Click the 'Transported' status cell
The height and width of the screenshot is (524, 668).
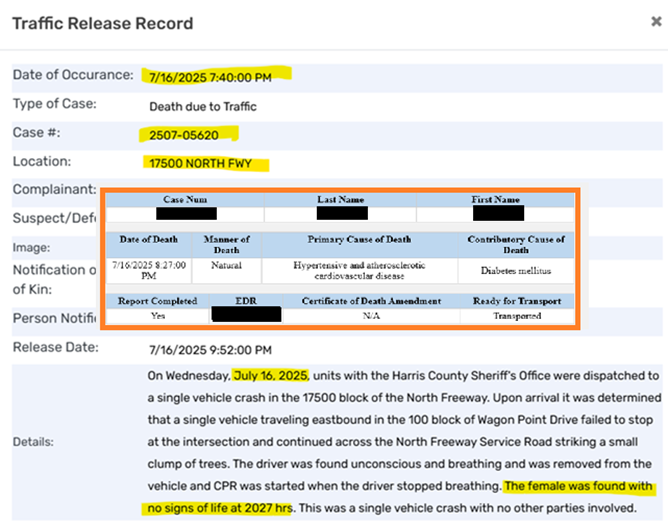click(x=517, y=316)
